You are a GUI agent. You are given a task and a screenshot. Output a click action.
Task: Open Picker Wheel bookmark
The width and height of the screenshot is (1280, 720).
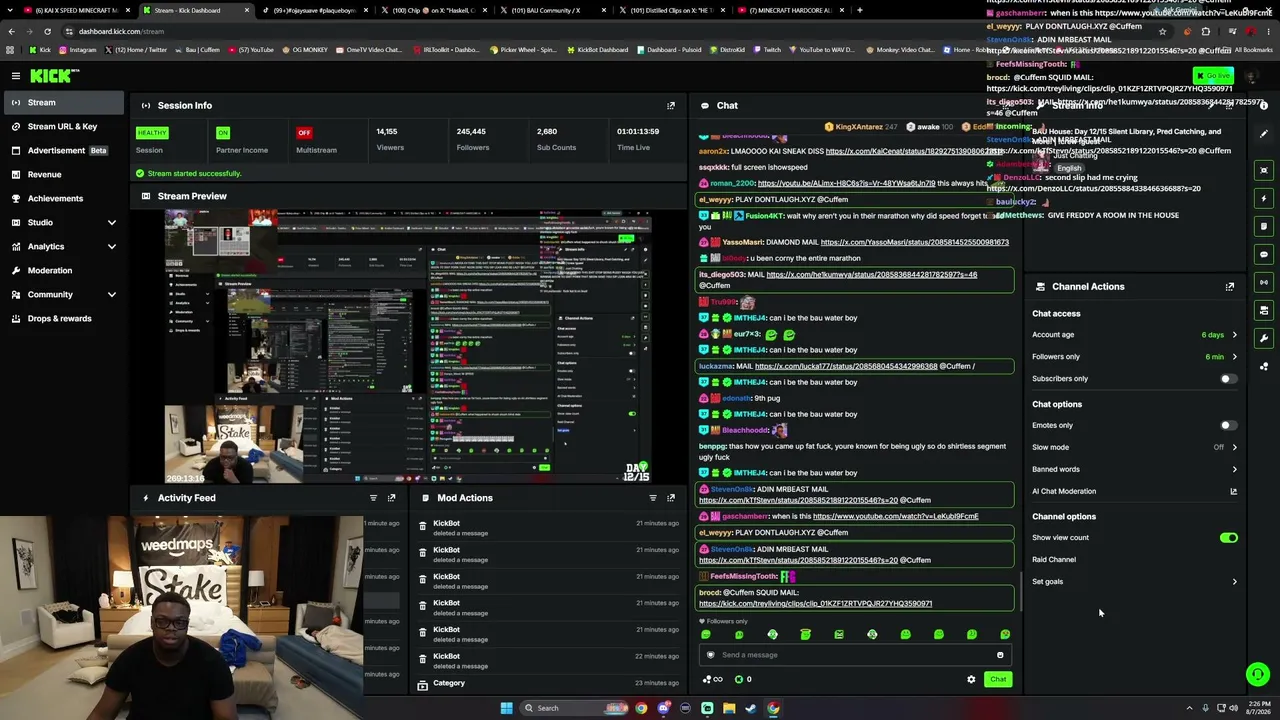[523, 50]
